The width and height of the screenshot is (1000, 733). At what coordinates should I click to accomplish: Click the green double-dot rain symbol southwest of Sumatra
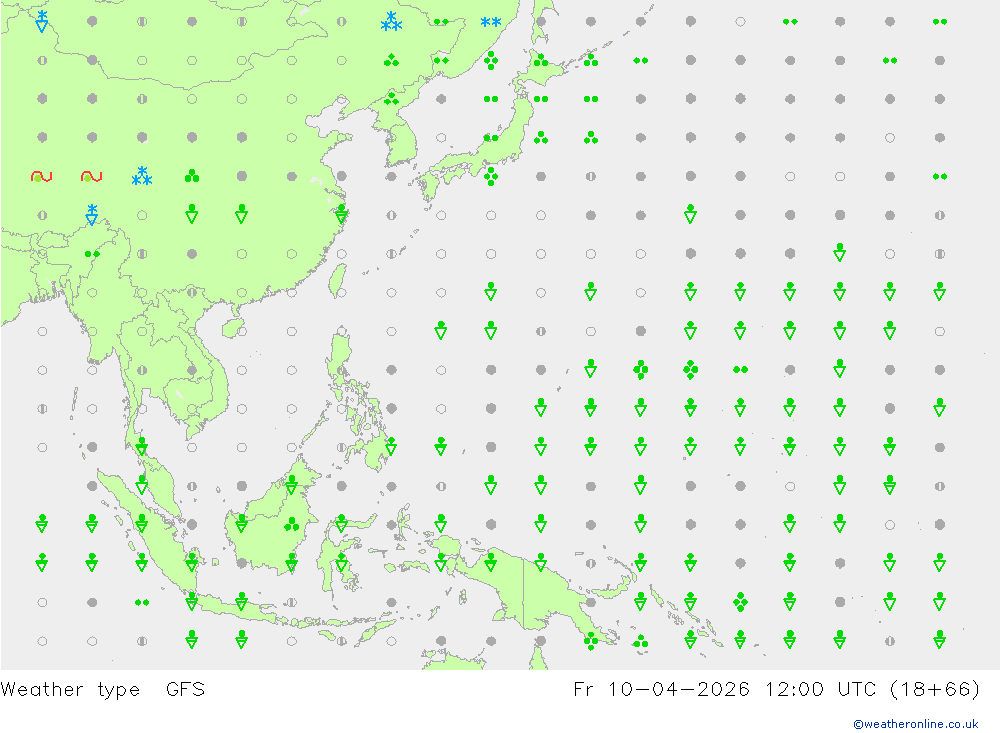pos(142,602)
